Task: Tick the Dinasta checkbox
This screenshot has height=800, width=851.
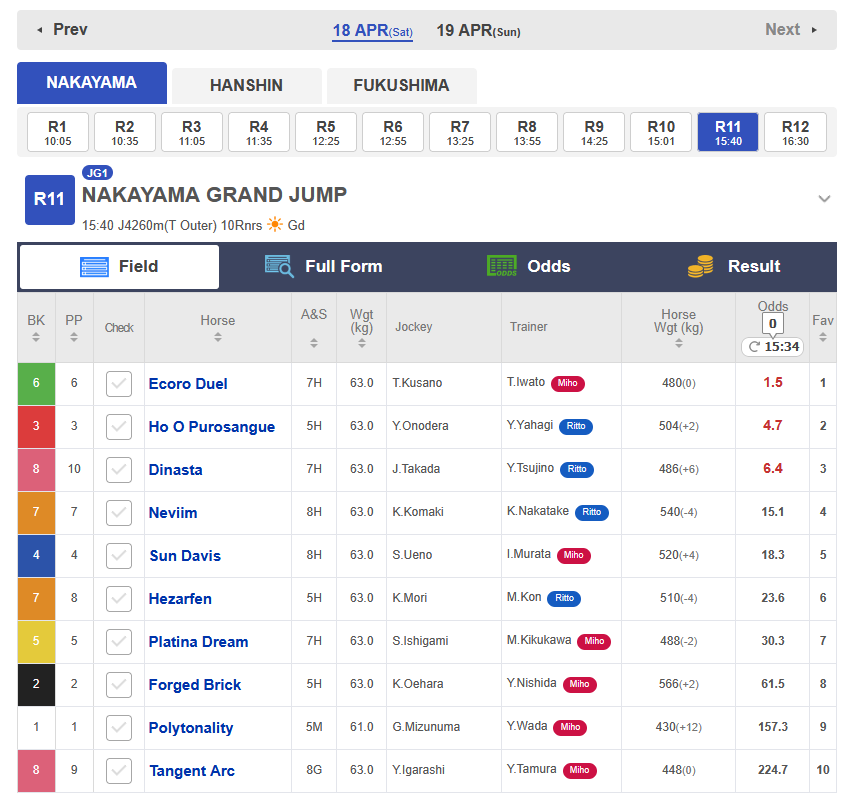Action: (119, 470)
